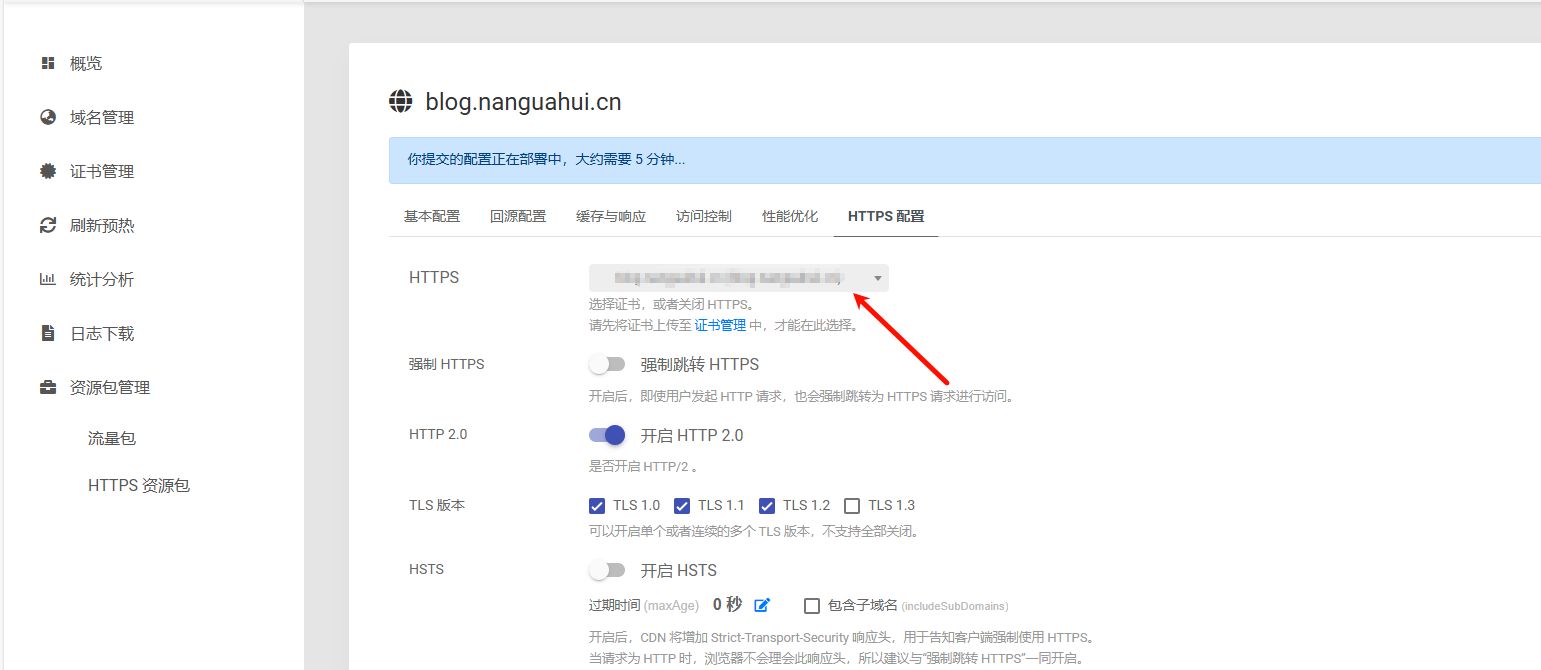Turn off the HTTP 2.0 switch
The width and height of the screenshot is (1541, 670).
coord(607,435)
